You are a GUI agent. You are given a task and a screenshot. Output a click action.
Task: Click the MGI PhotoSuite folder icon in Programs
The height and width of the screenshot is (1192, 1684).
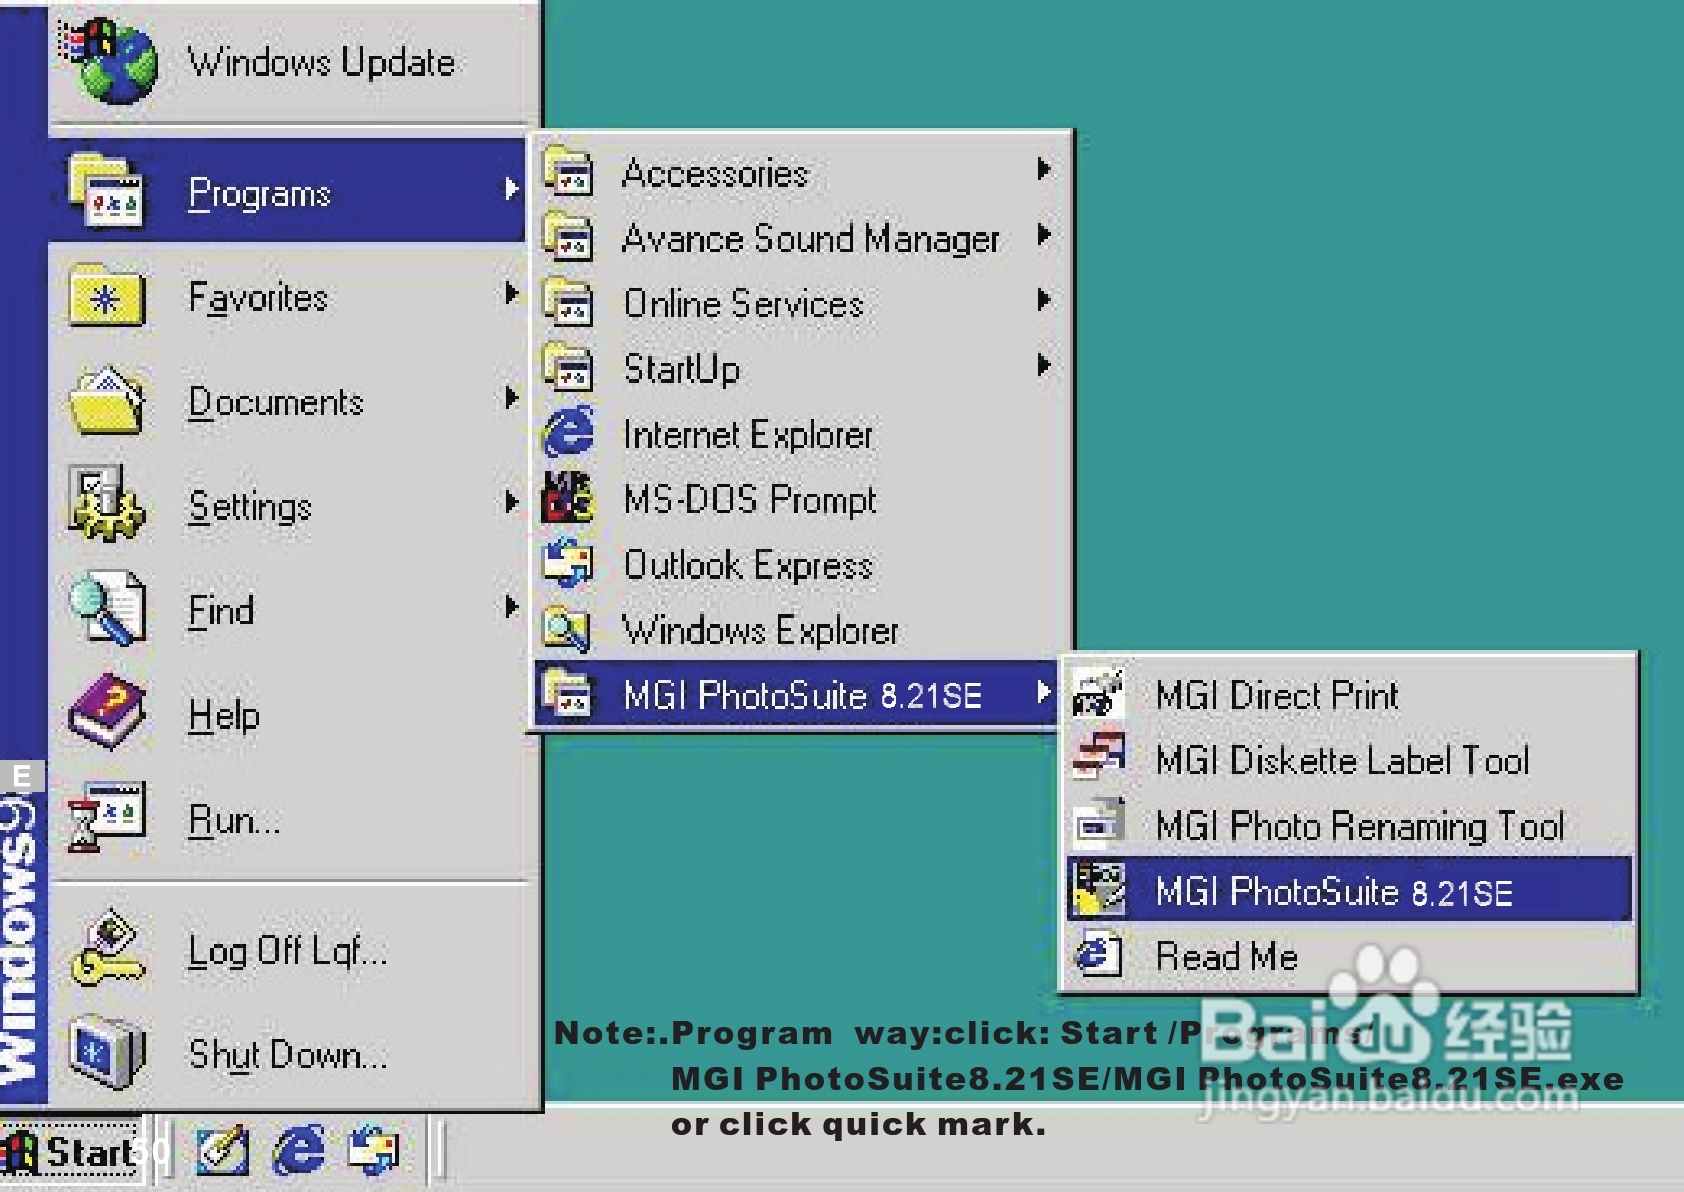568,693
